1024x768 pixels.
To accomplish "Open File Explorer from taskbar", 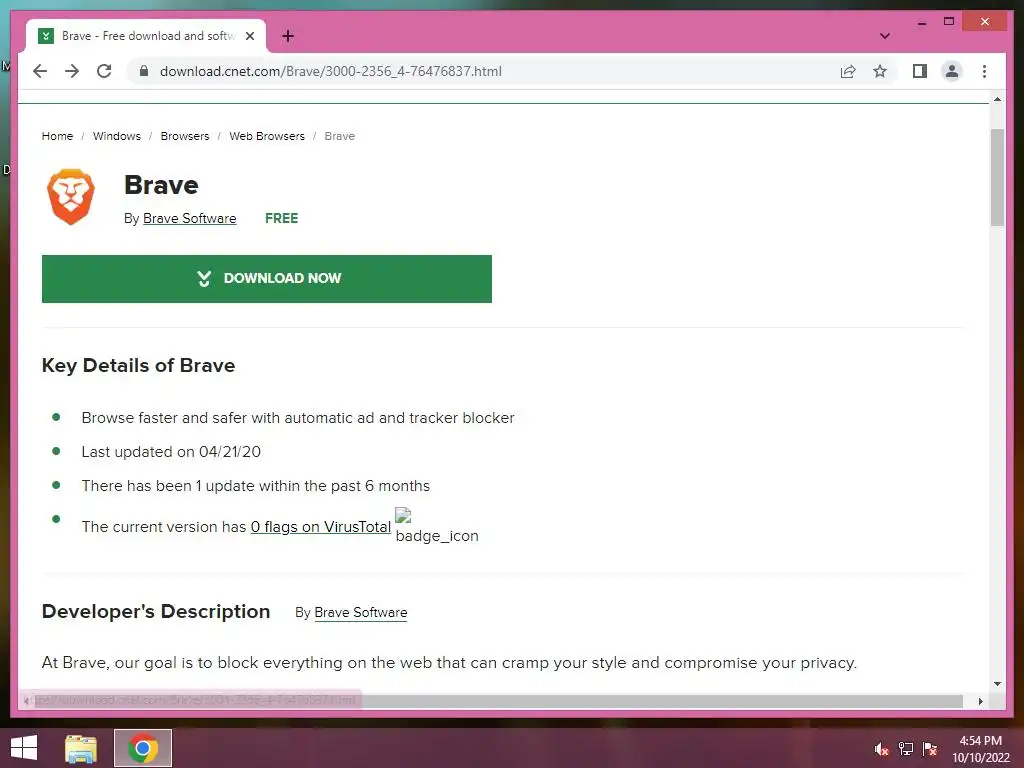I will tap(81, 748).
